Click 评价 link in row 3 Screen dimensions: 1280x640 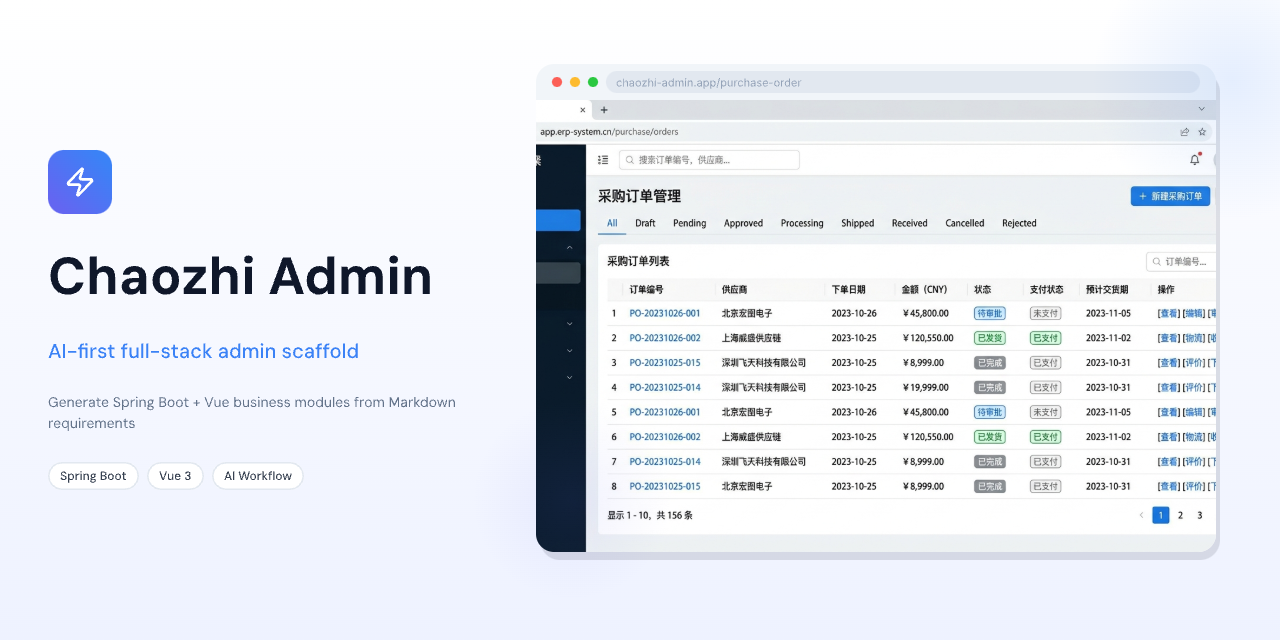point(1194,363)
